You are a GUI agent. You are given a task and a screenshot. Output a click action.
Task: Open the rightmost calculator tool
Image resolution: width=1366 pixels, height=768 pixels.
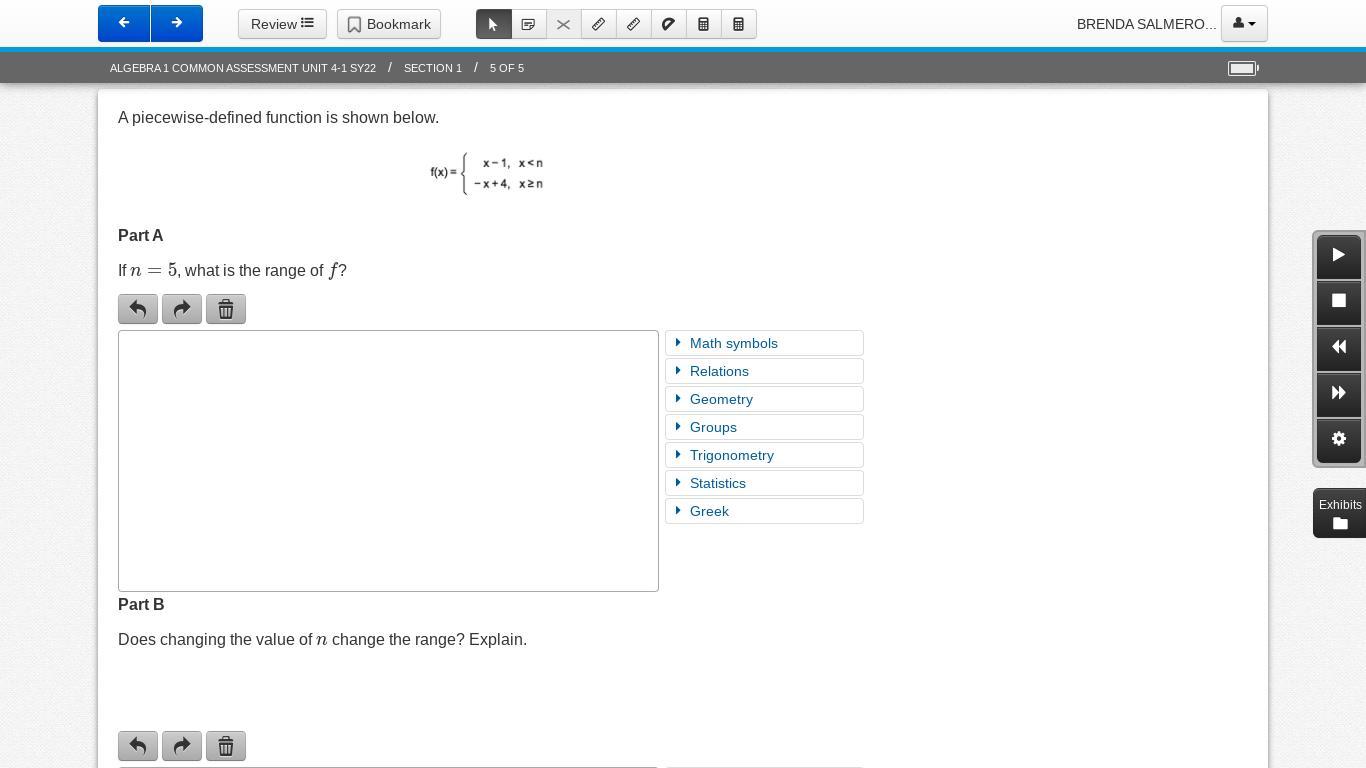739,24
